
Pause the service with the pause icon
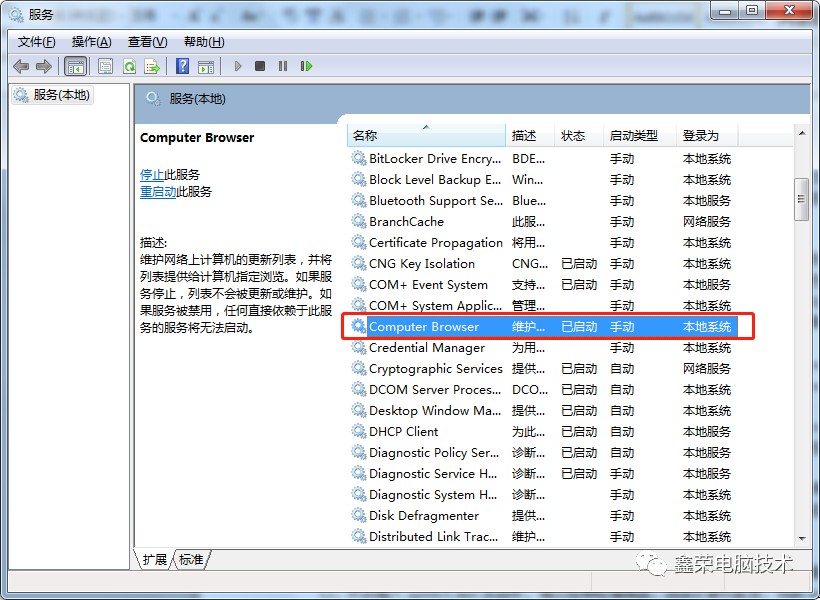tap(284, 66)
